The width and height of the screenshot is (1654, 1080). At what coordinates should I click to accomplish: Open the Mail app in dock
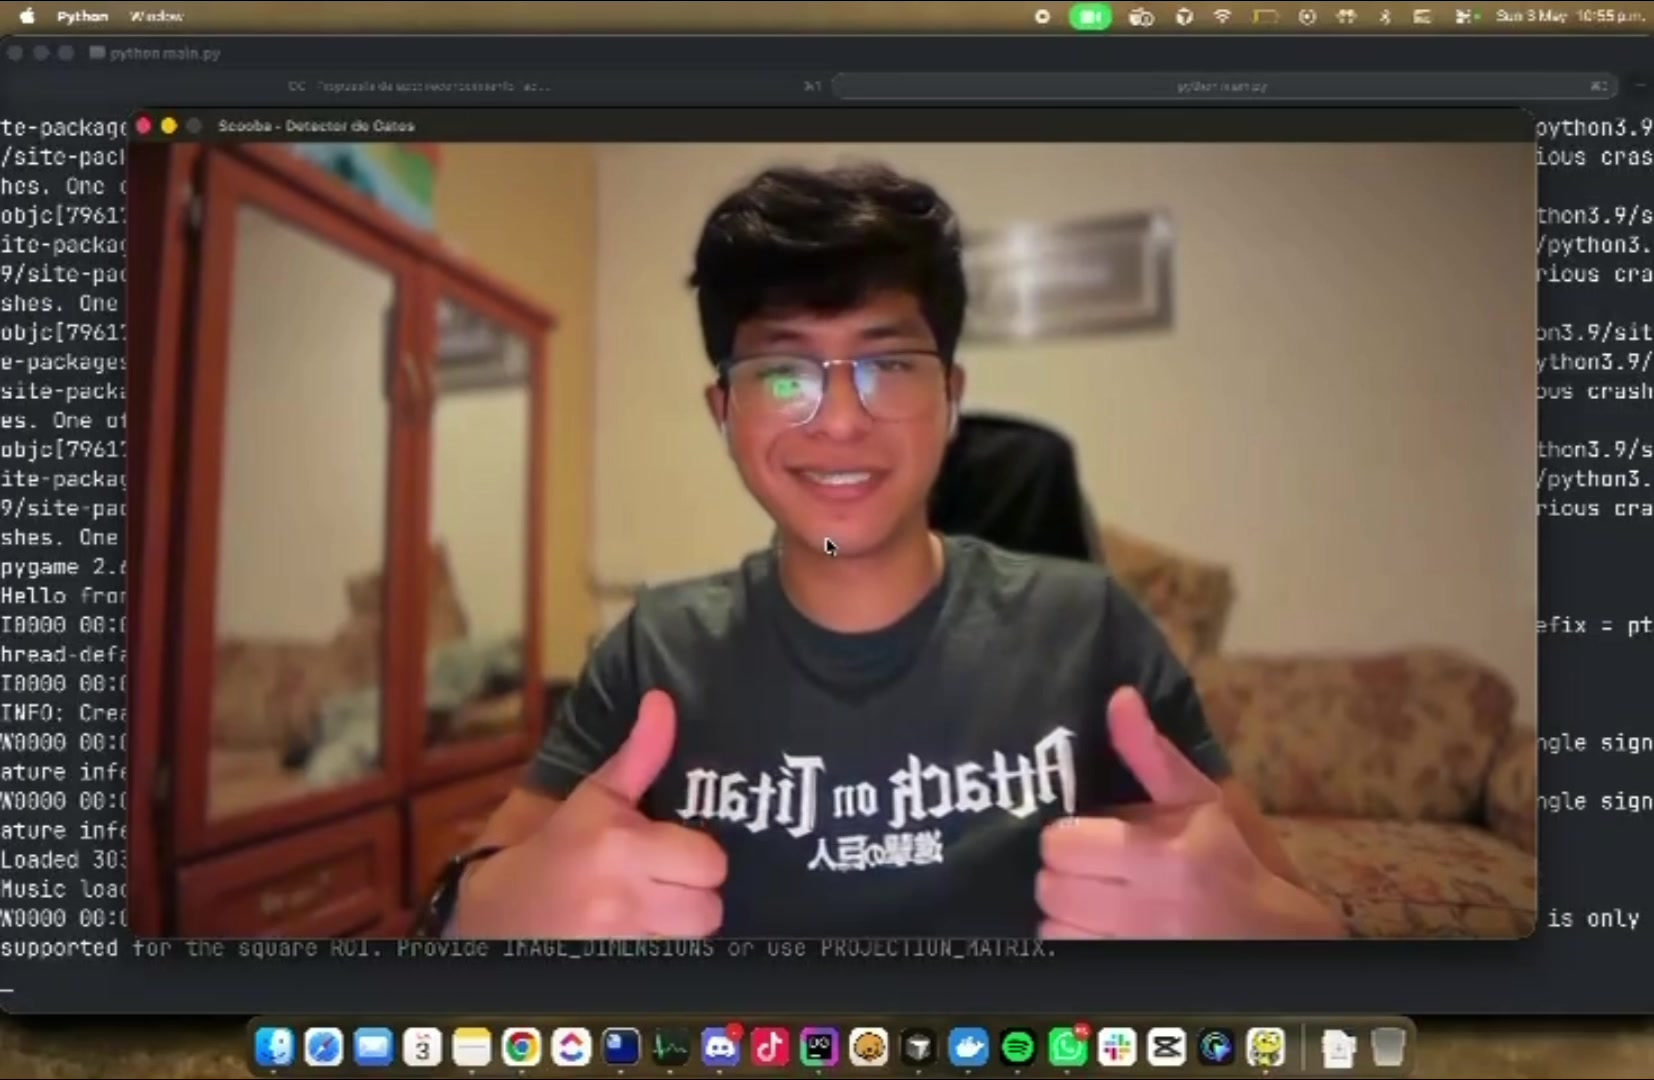[x=373, y=1047]
